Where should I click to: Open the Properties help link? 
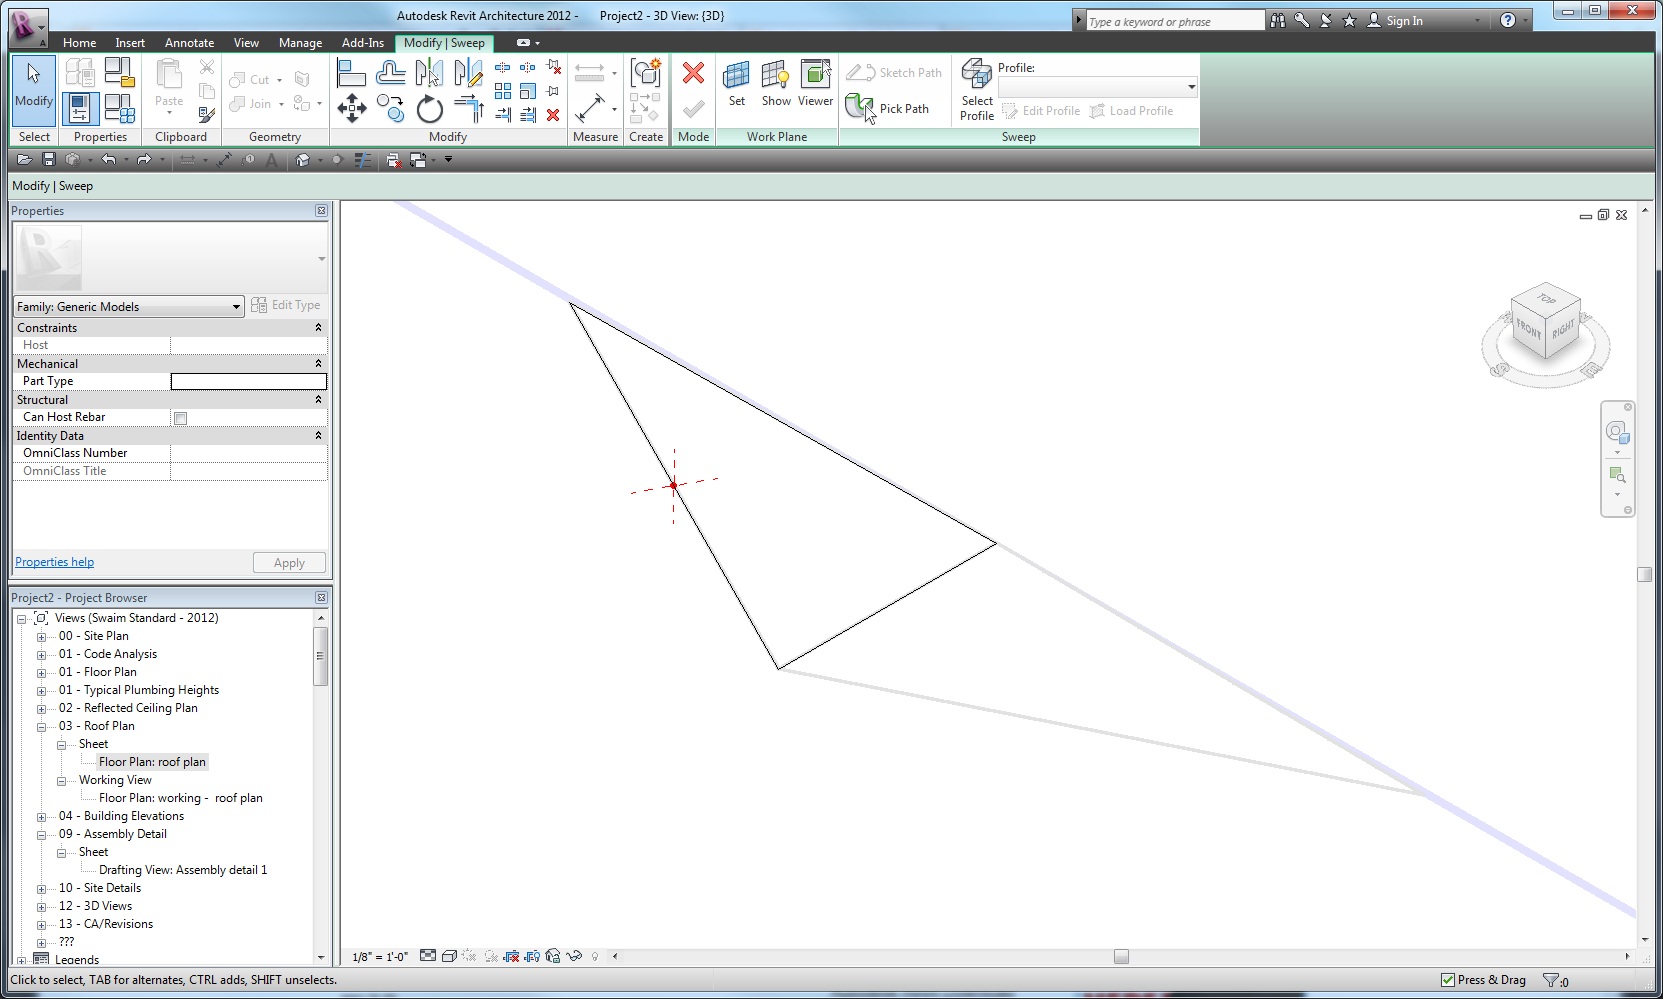[x=55, y=562]
